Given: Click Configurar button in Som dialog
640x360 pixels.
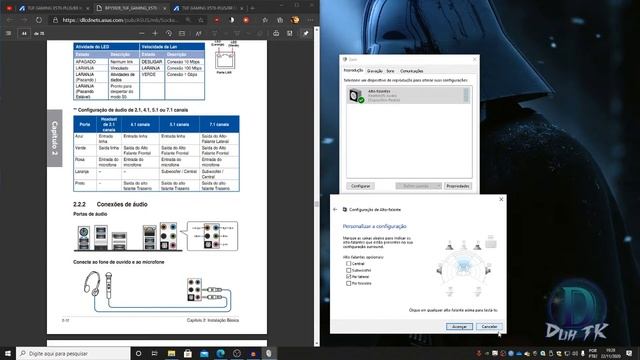Looking at the screenshot, I should [360, 186].
